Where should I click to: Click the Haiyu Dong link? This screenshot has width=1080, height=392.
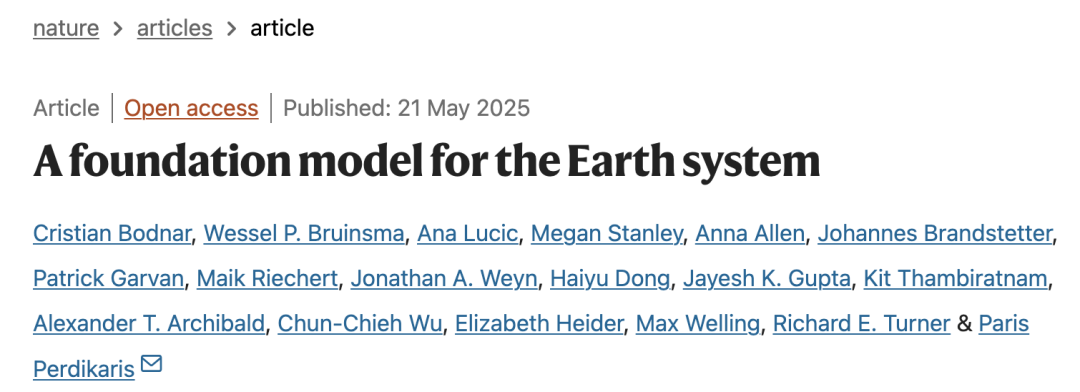(610, 279)
